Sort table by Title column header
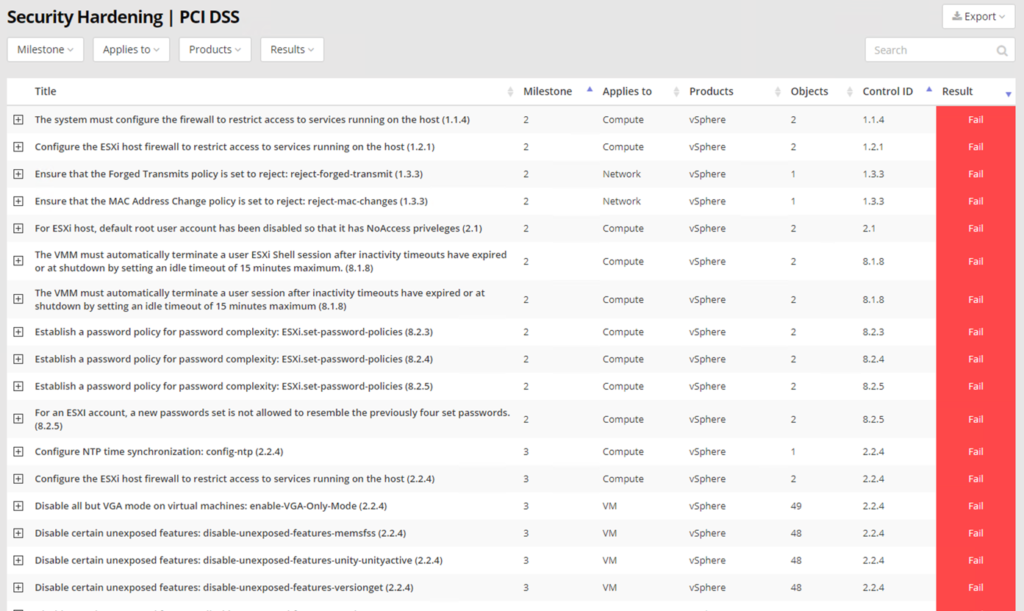This screenshot has height=611, width=1024. [x=45, y=91]
